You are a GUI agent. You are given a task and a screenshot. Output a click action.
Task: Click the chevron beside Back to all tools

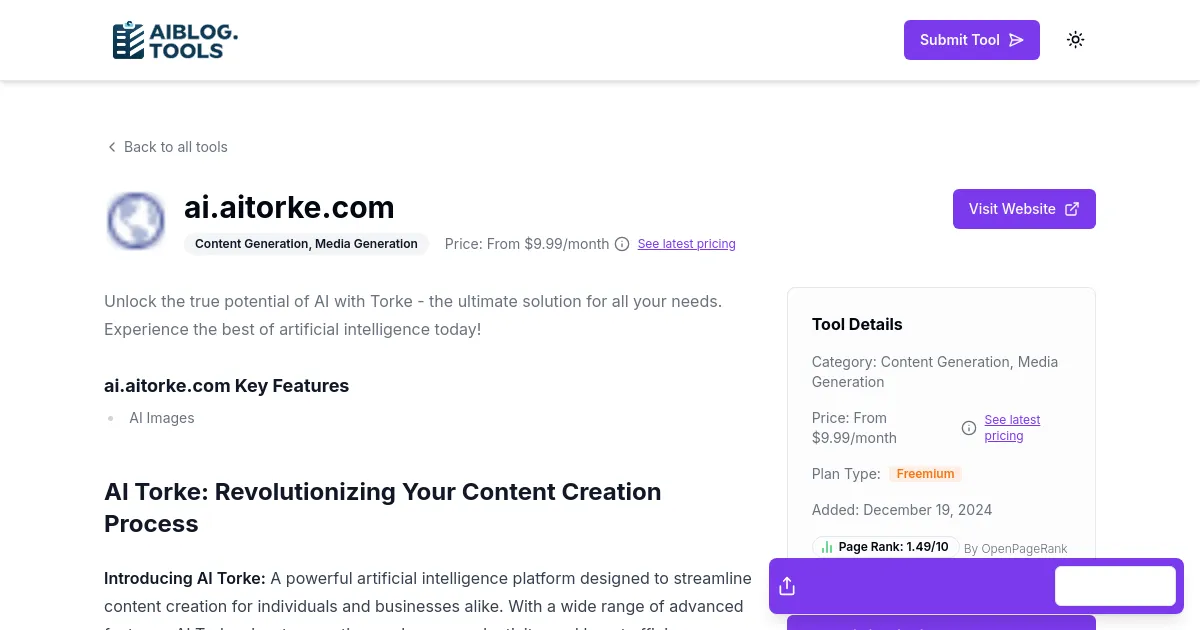coord(112,147)
